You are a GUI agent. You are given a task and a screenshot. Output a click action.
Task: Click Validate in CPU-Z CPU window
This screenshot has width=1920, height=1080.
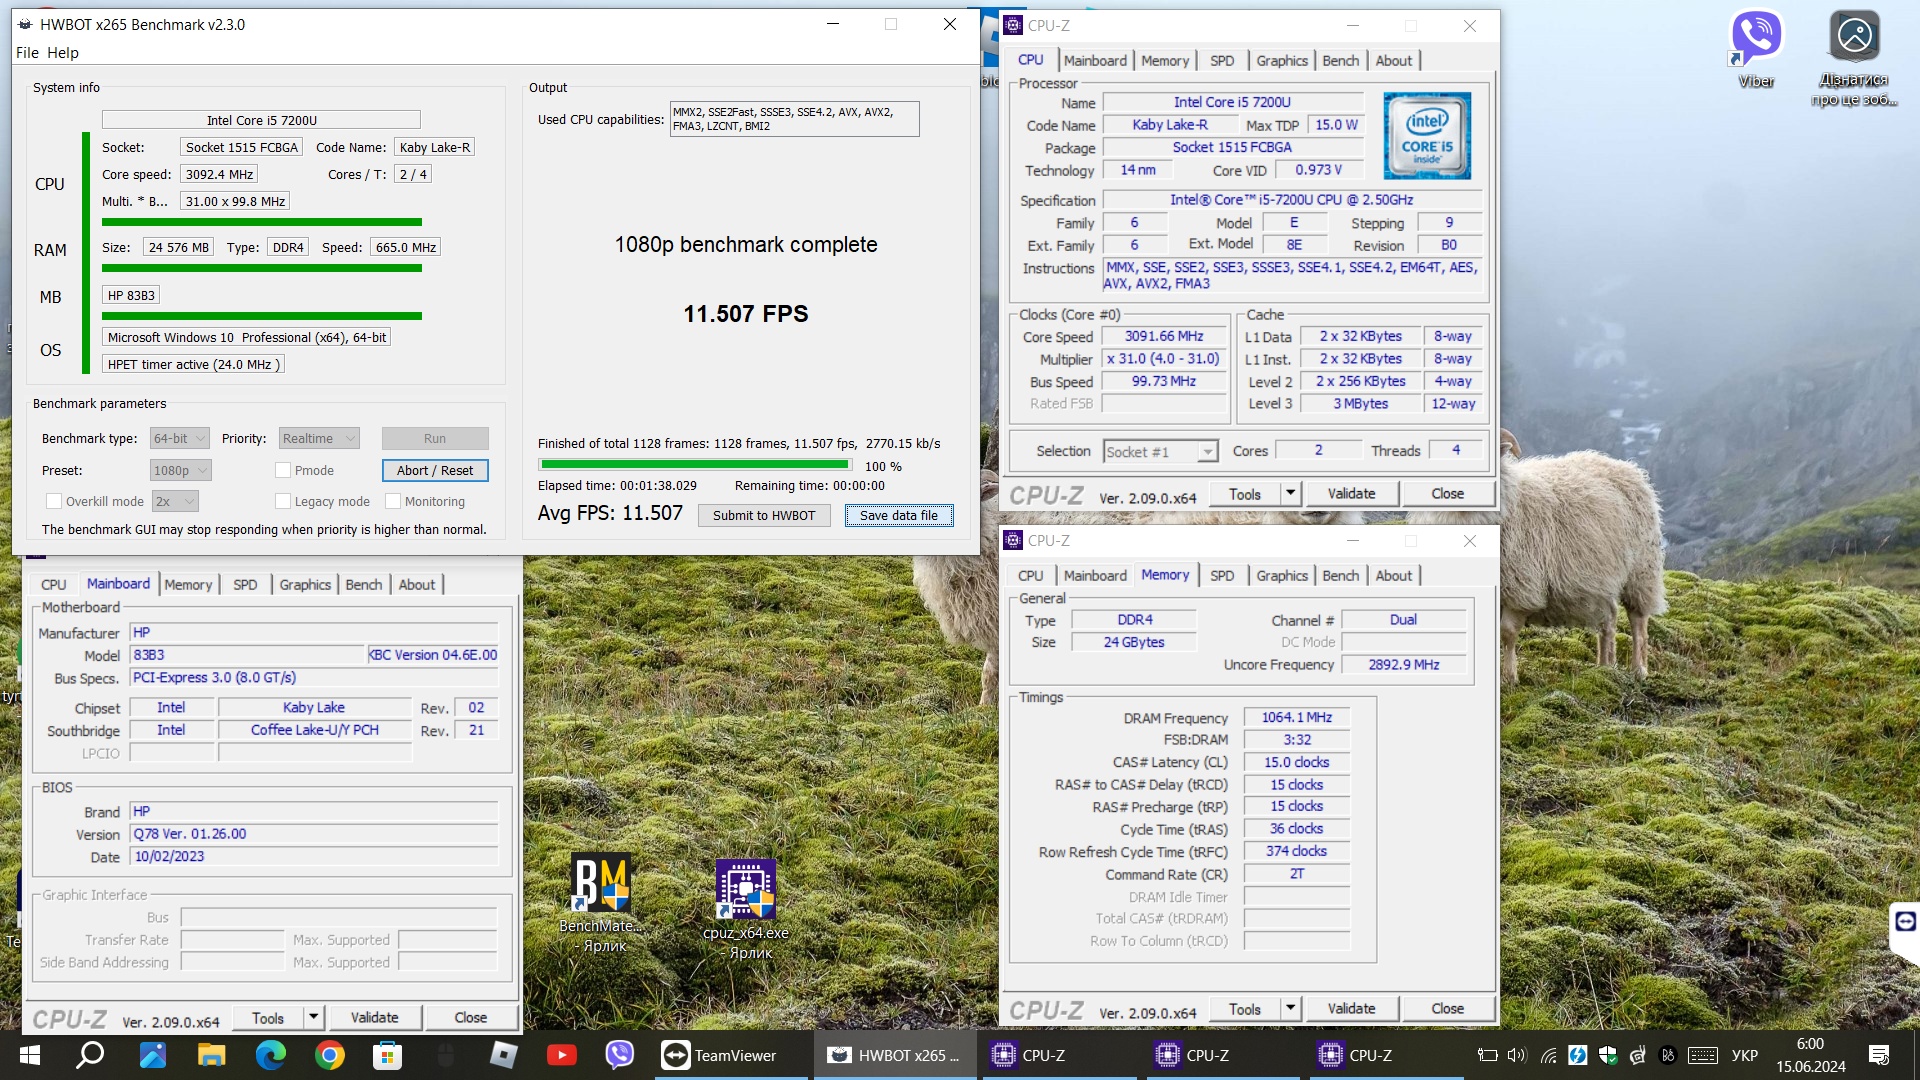(x=1351, y=493)
